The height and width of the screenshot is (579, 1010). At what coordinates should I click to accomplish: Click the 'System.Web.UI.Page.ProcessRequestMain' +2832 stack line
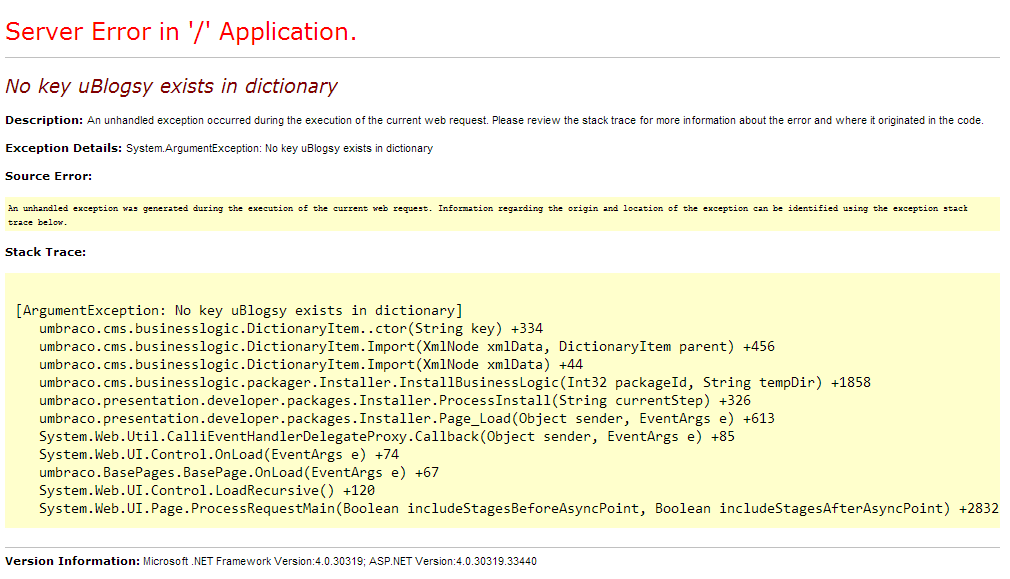pos(519,509)
